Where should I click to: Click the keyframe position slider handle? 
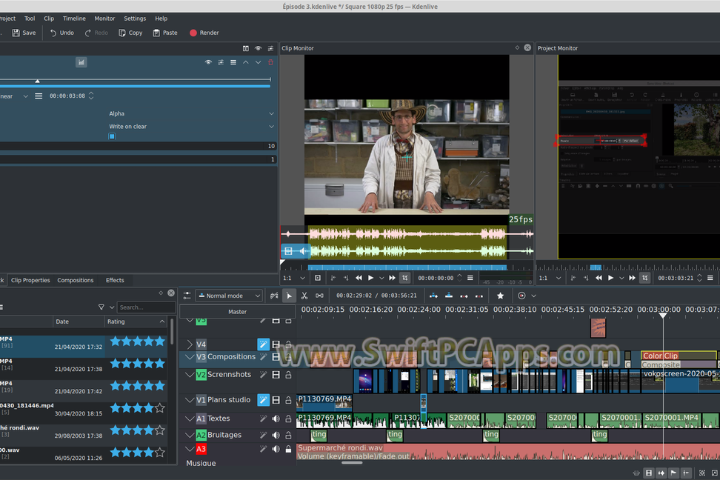click(38, 81)
